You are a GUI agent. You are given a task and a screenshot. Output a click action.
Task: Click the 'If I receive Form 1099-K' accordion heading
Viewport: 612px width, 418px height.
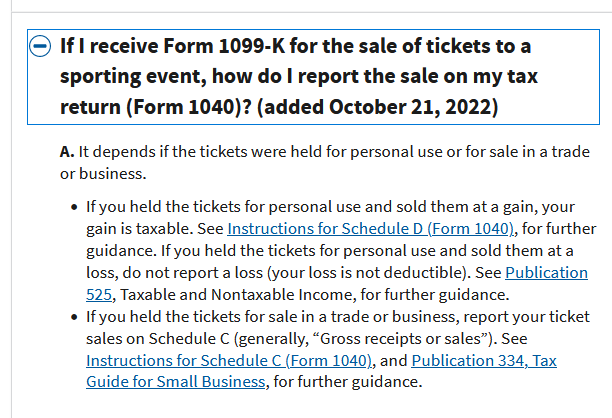click(313, 77)
